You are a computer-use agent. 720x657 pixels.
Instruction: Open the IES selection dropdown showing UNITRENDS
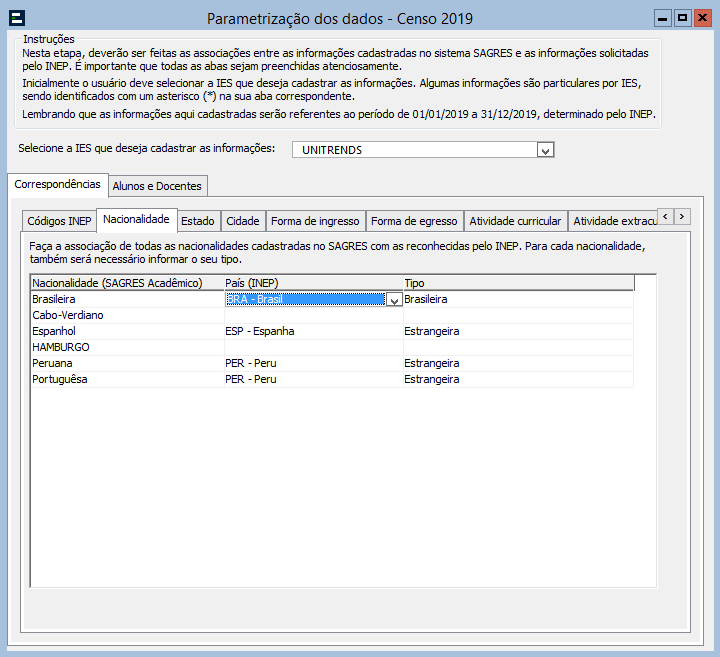pyautogui.click(x=545, y=150)
